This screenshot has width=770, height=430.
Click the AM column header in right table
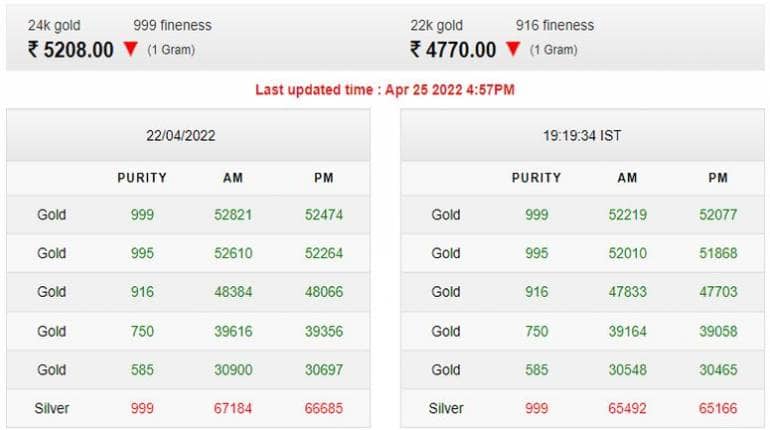click(627, 178)
